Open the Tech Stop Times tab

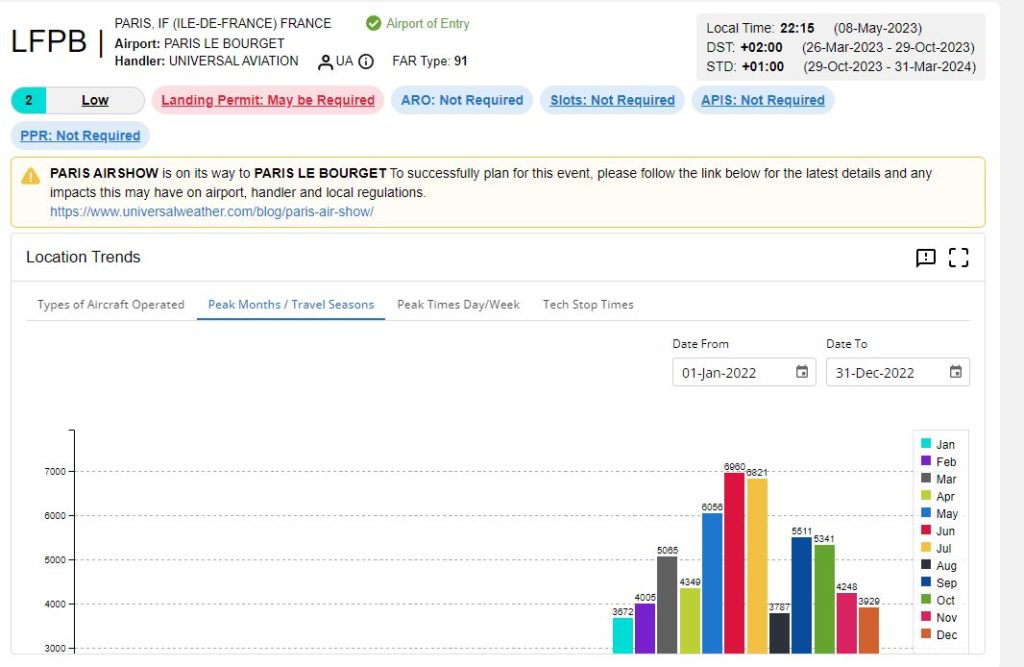pos(588,305)
